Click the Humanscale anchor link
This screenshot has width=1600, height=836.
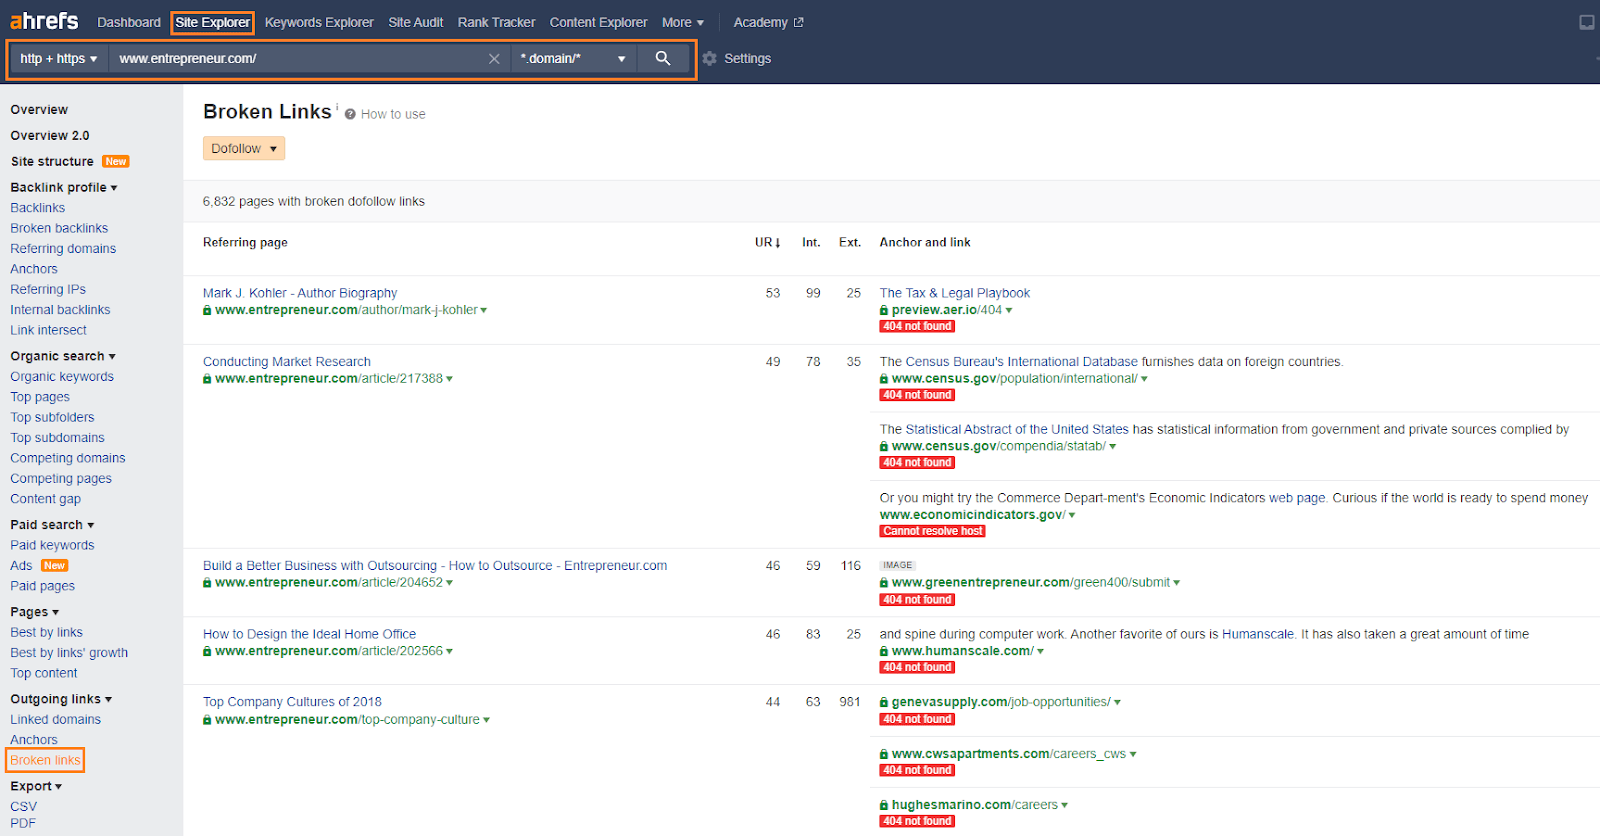pyautogui.click(x=1257, y=634)
